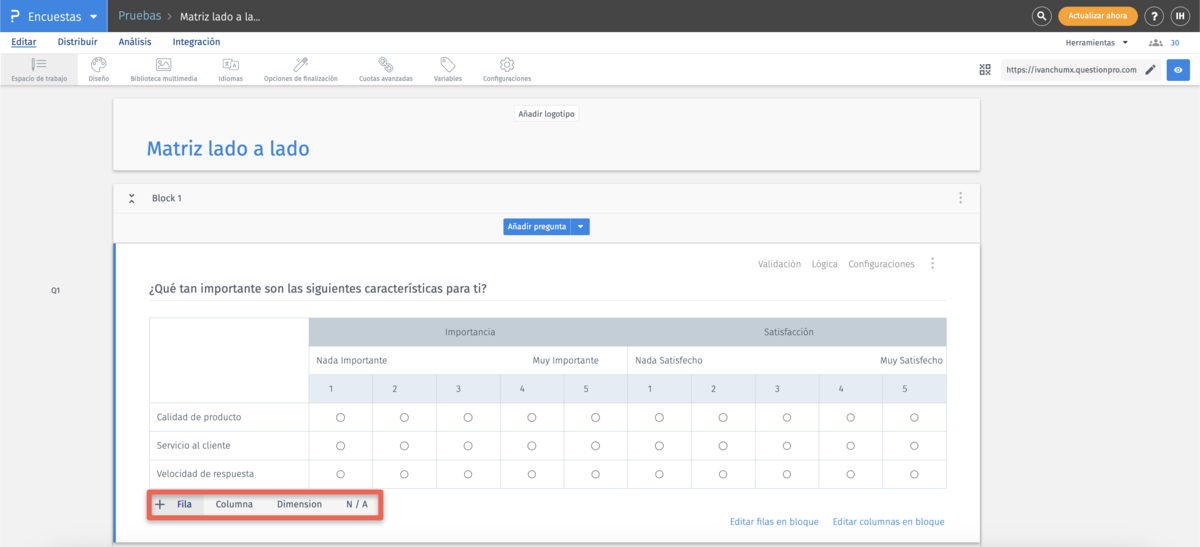Click the survey URL field
Screen dimensions: 1200x547
(1071, 70)
